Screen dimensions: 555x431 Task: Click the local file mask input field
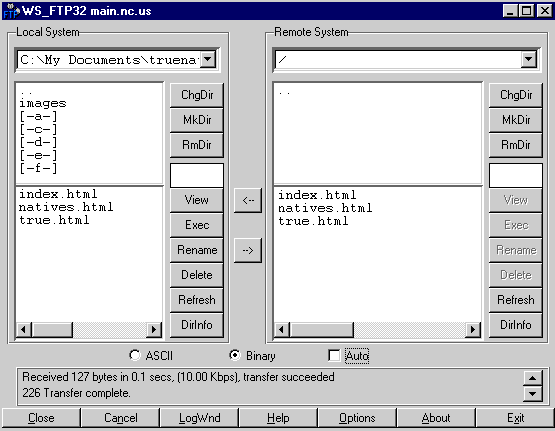point(197,176)
